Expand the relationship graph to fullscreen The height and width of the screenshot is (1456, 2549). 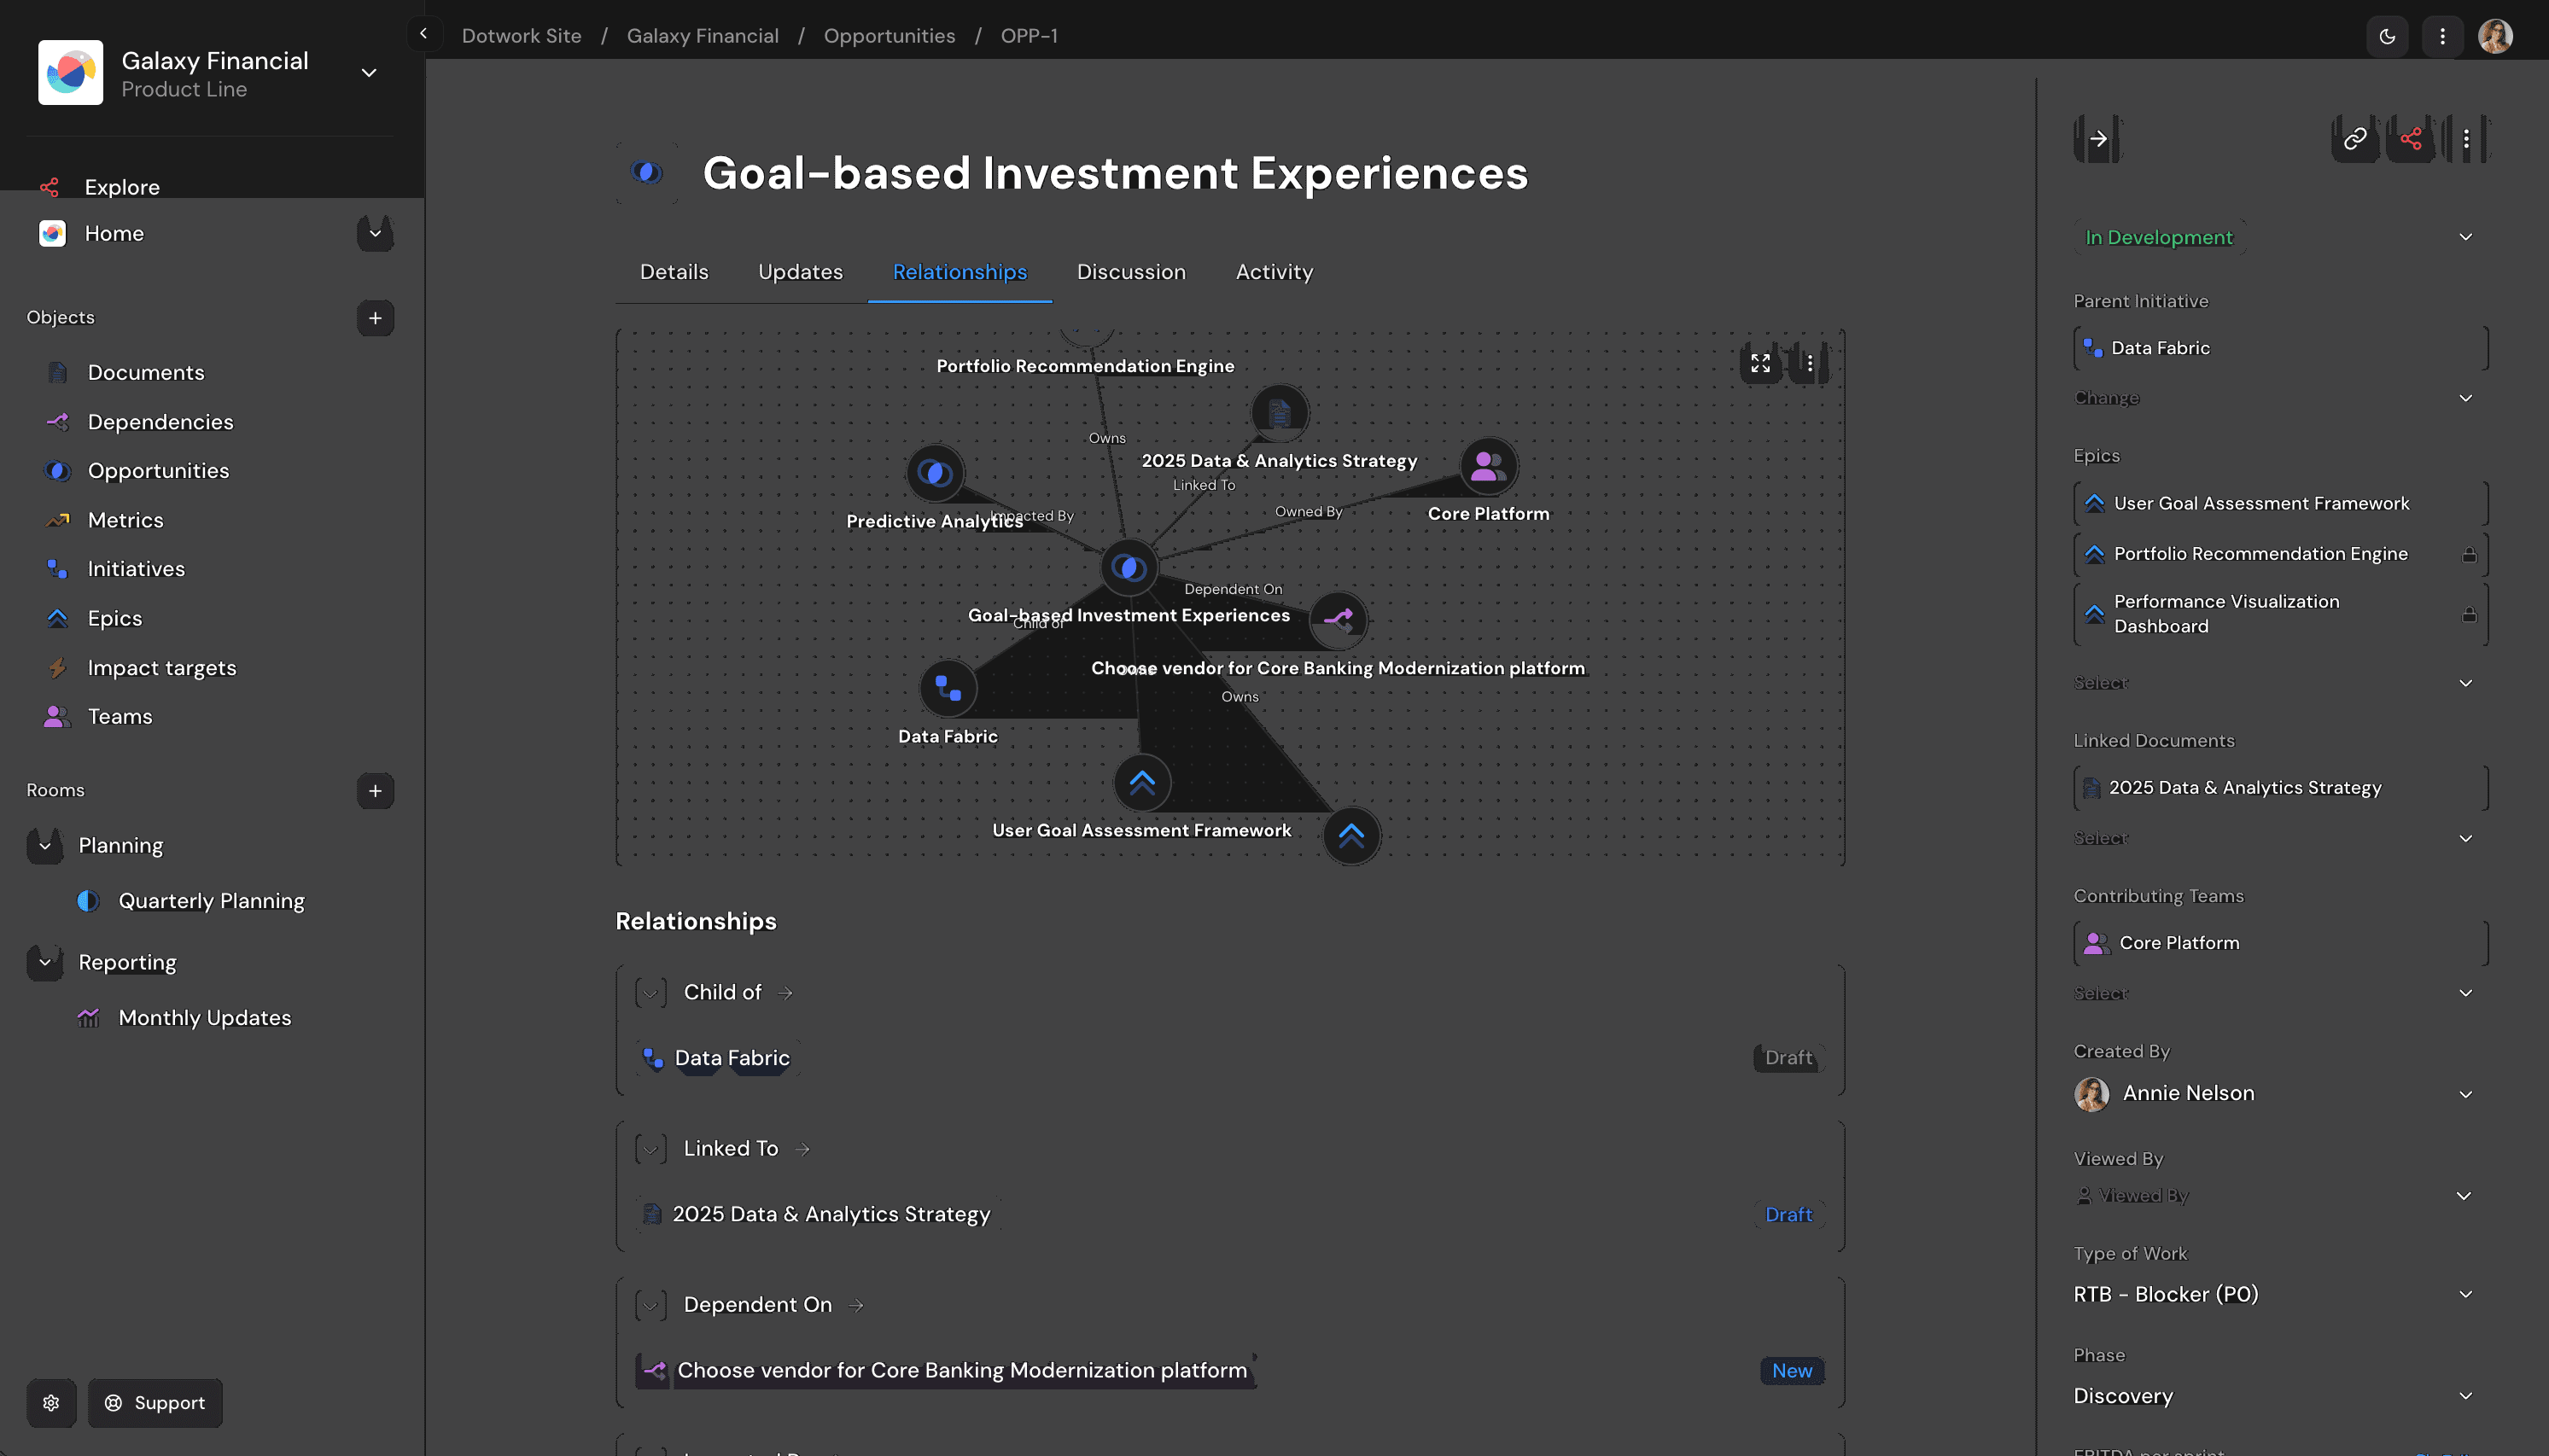click(x=1761, y=363)
